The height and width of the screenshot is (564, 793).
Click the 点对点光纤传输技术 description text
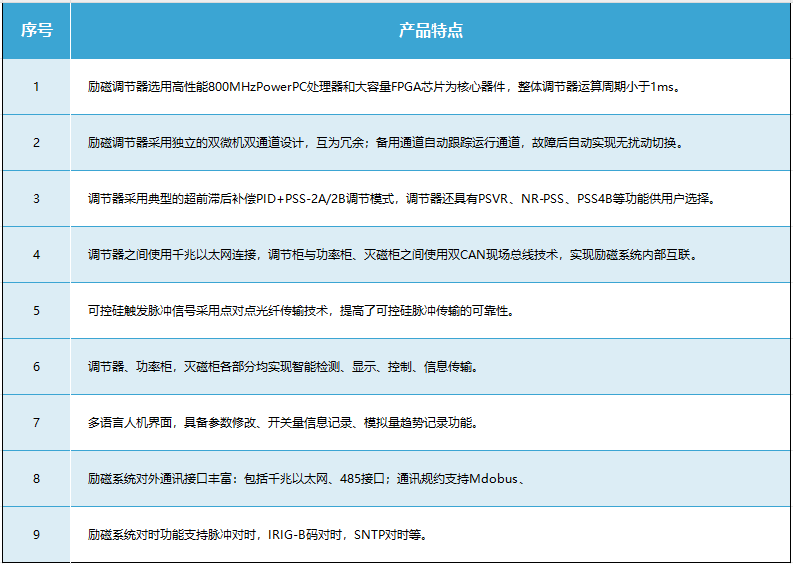[x=300, y=311]
